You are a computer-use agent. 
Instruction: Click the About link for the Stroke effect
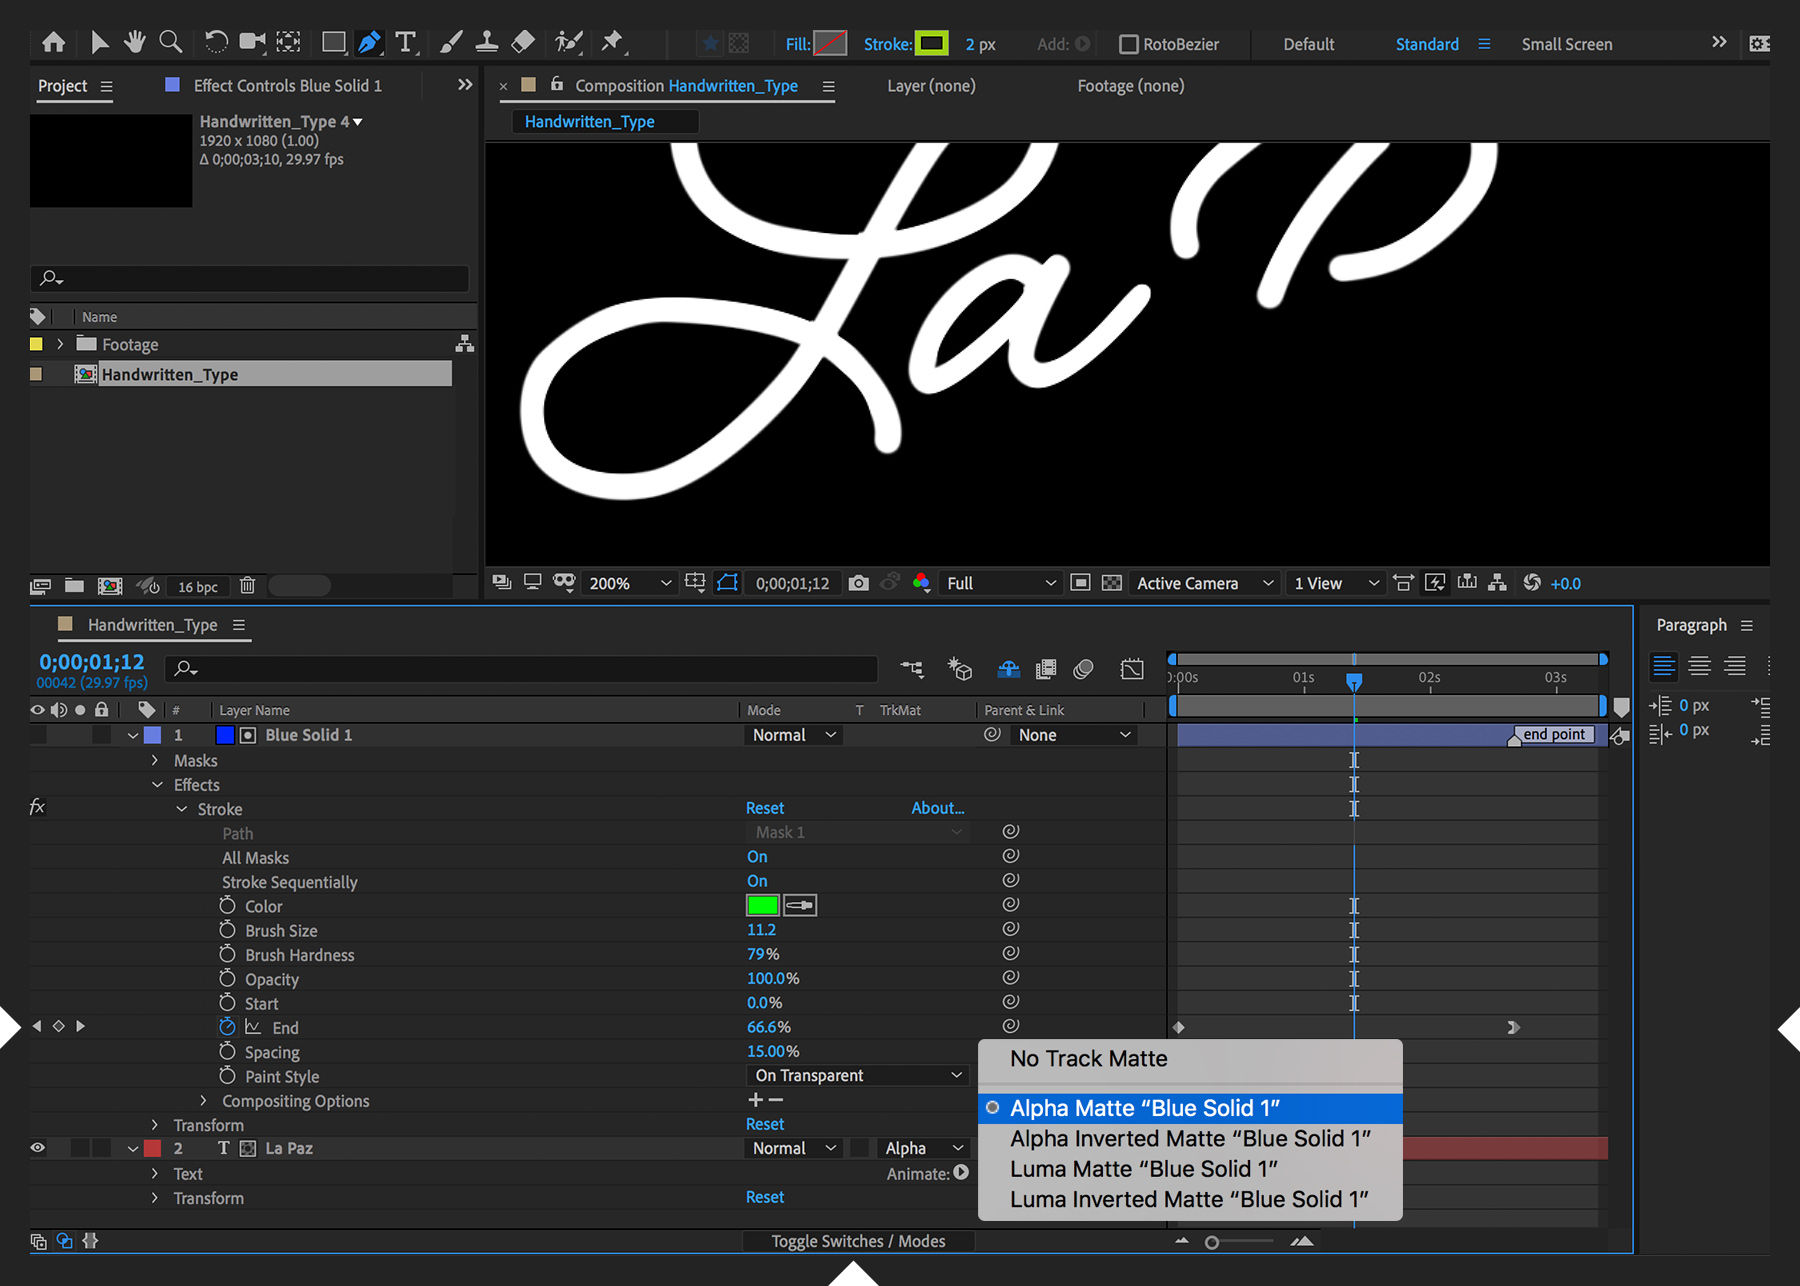tap(937, 808)
